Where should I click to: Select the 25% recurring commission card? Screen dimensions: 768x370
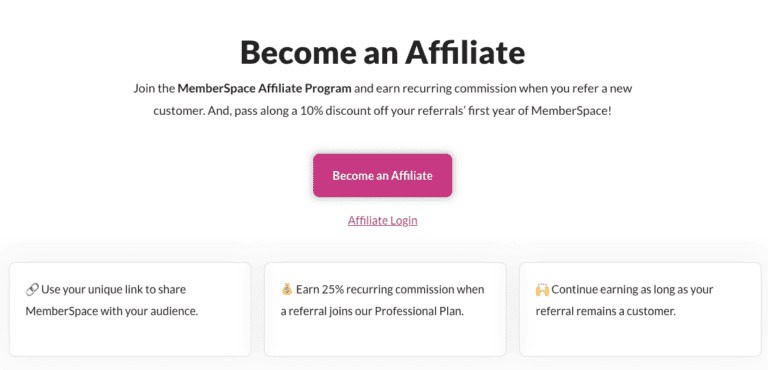pos(385,309)
